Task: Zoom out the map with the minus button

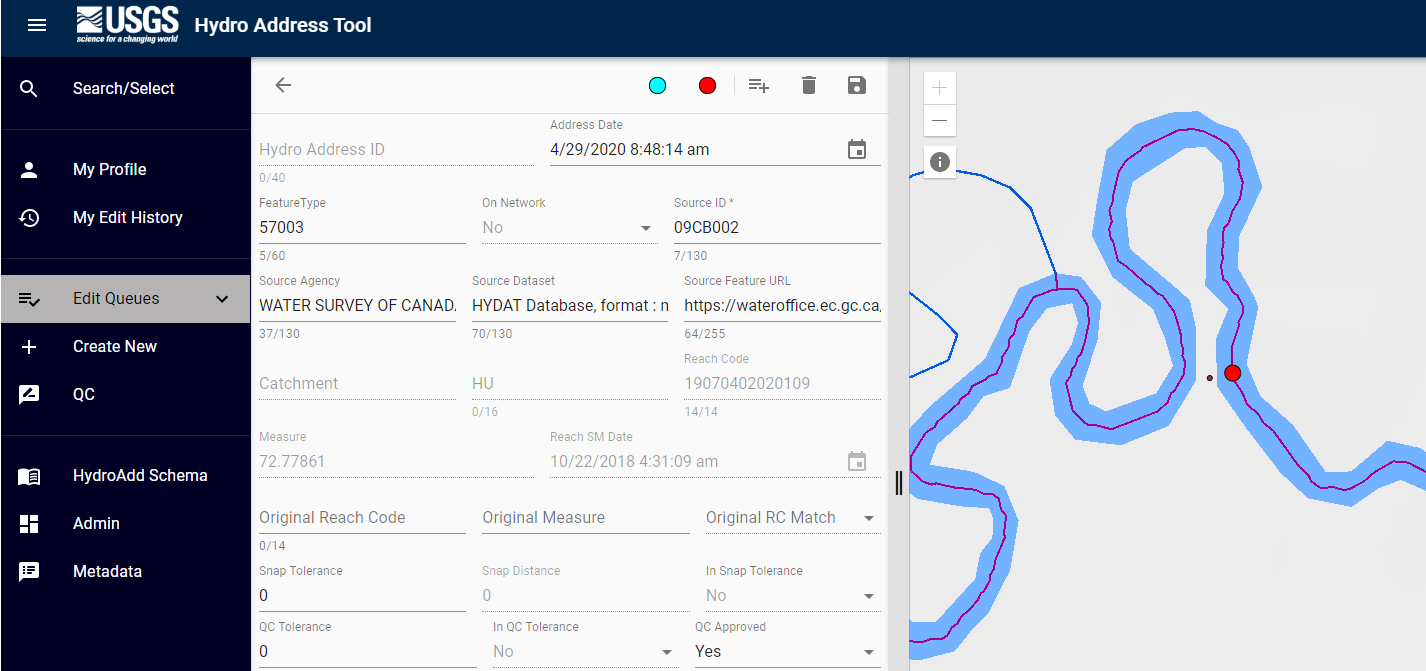Action: 939,121
